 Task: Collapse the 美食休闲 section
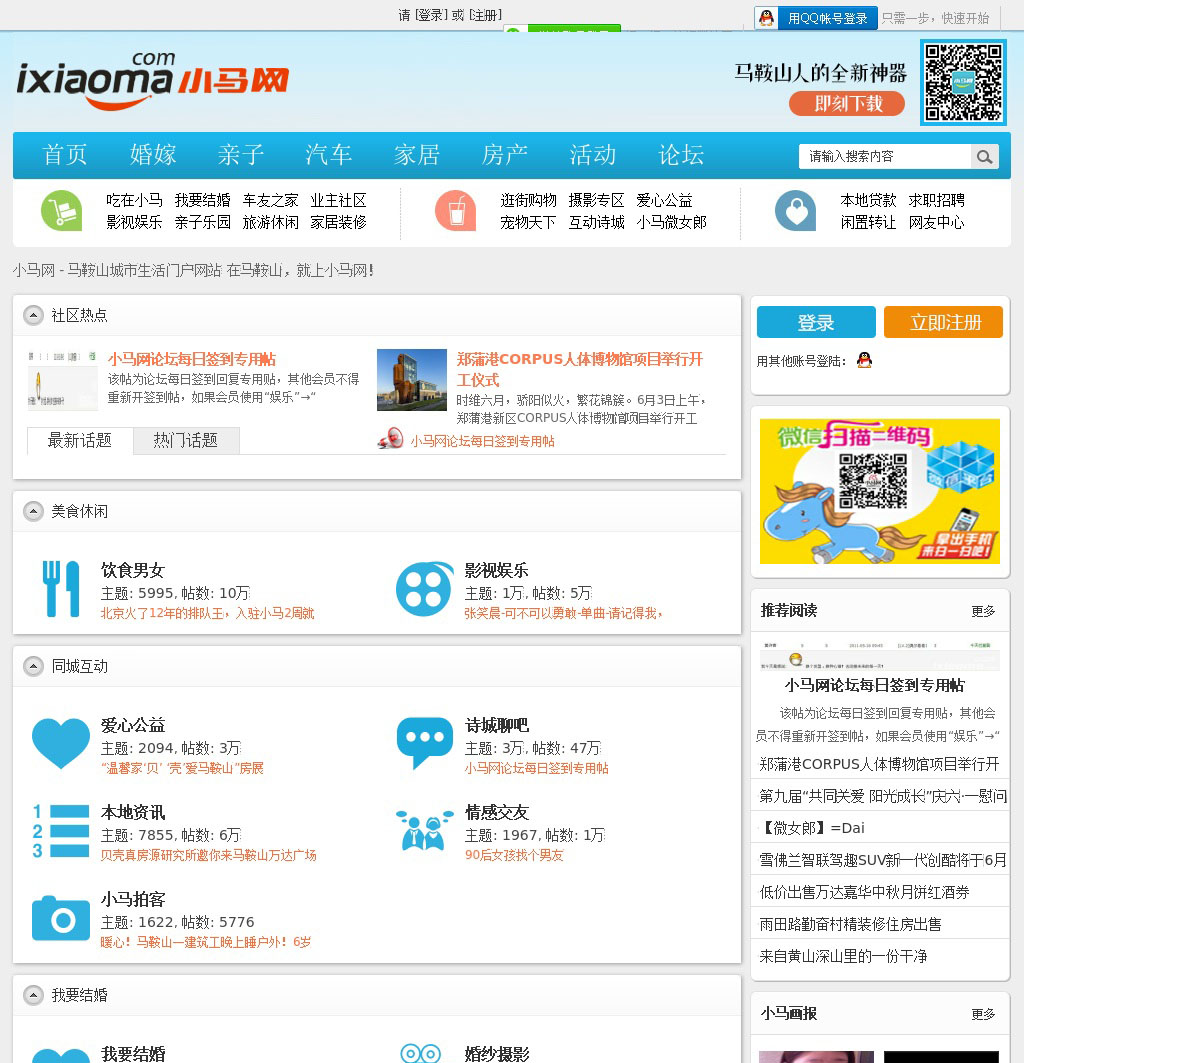click(34, 511)
